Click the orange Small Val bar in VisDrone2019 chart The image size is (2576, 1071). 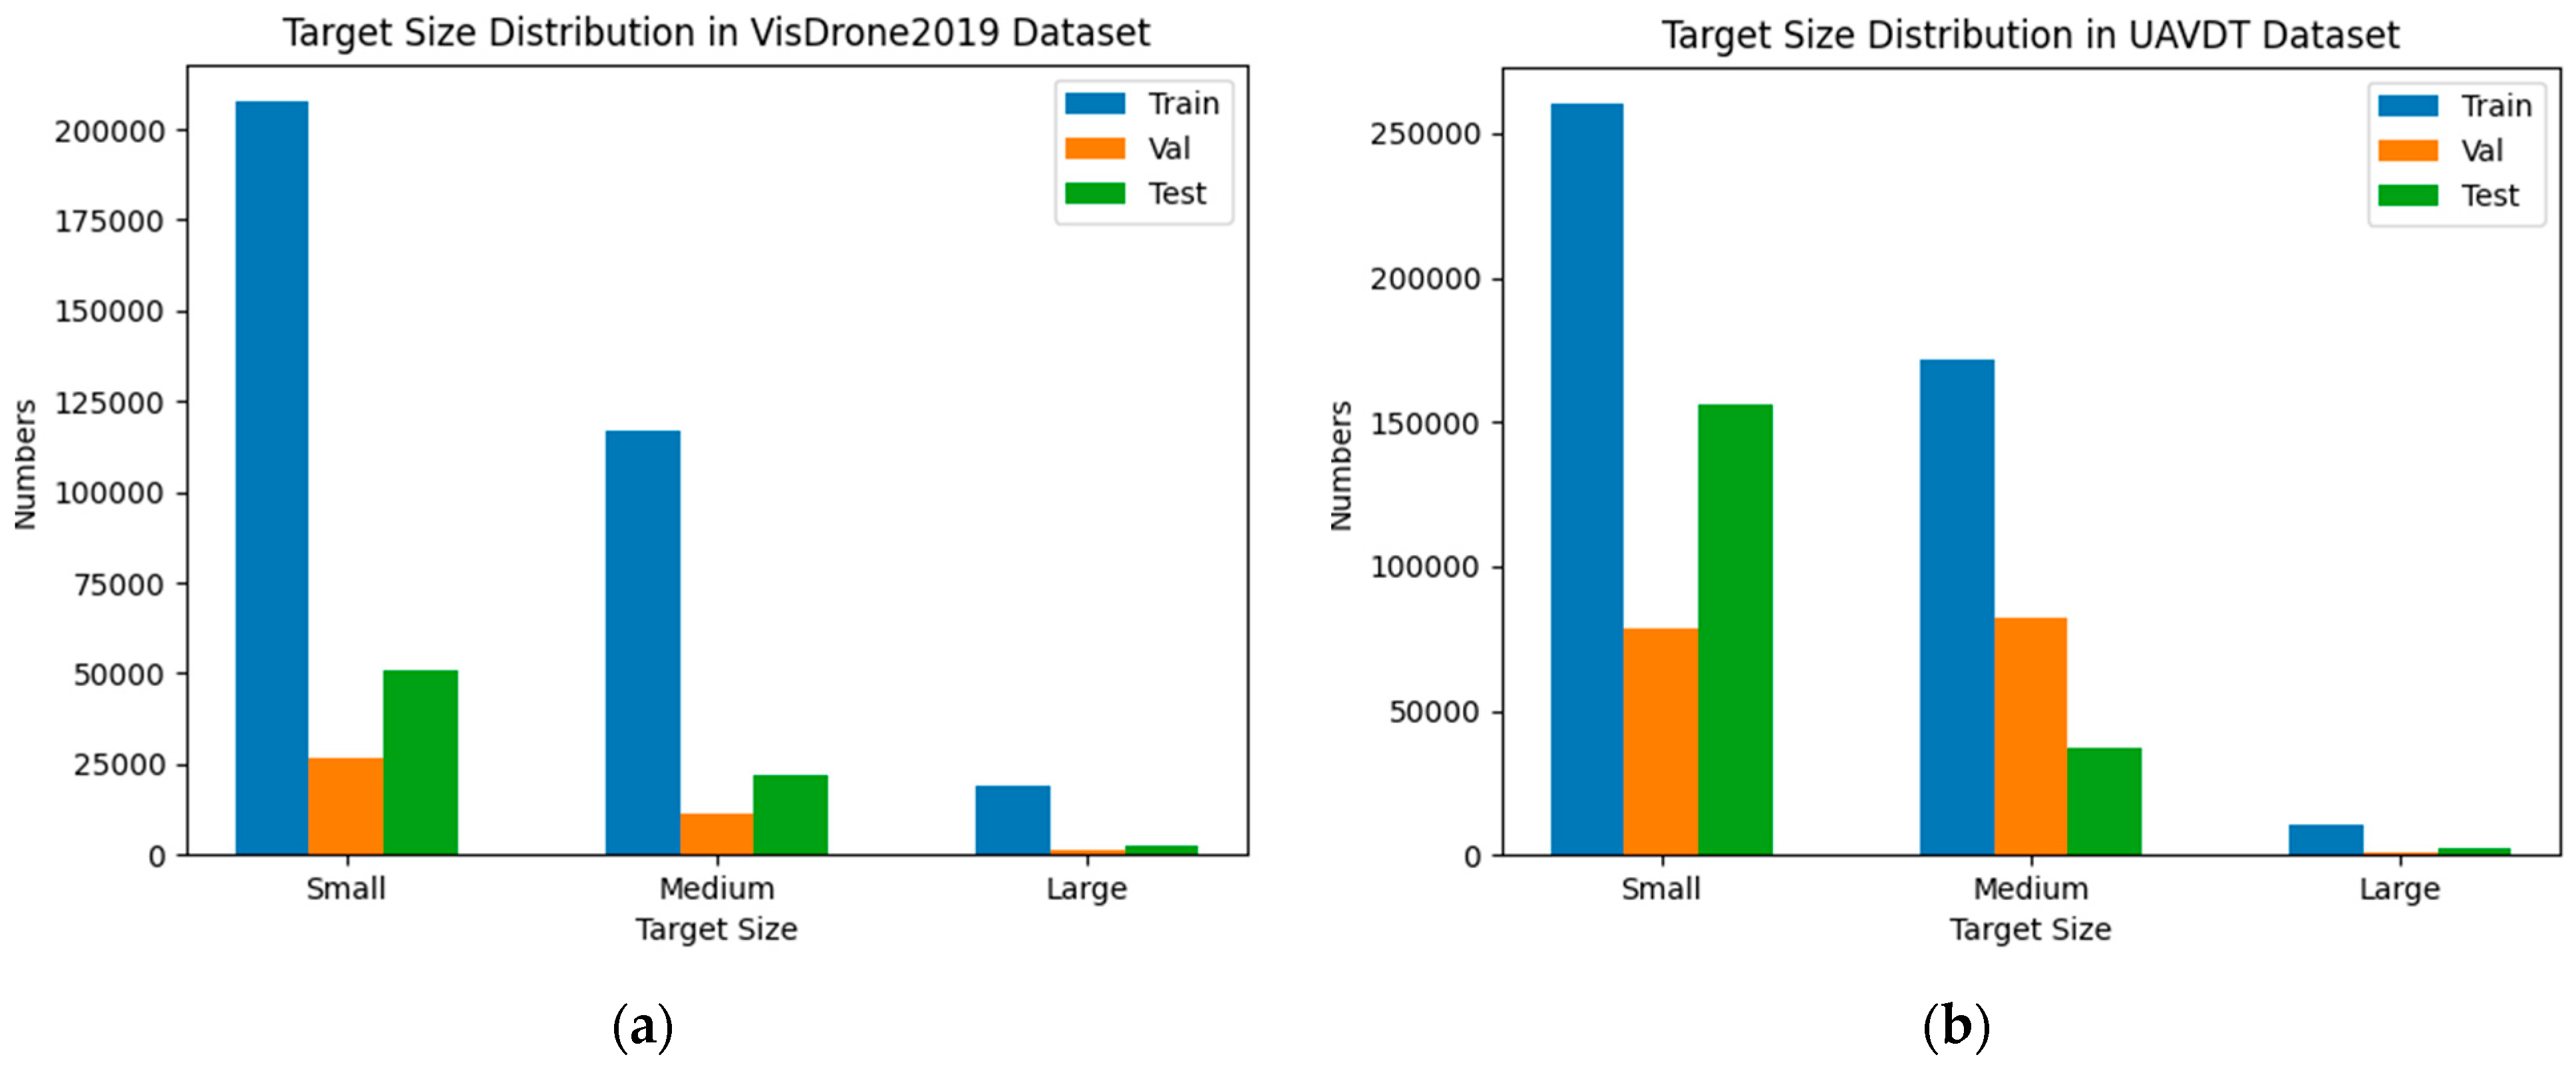[x=346, y=806]
